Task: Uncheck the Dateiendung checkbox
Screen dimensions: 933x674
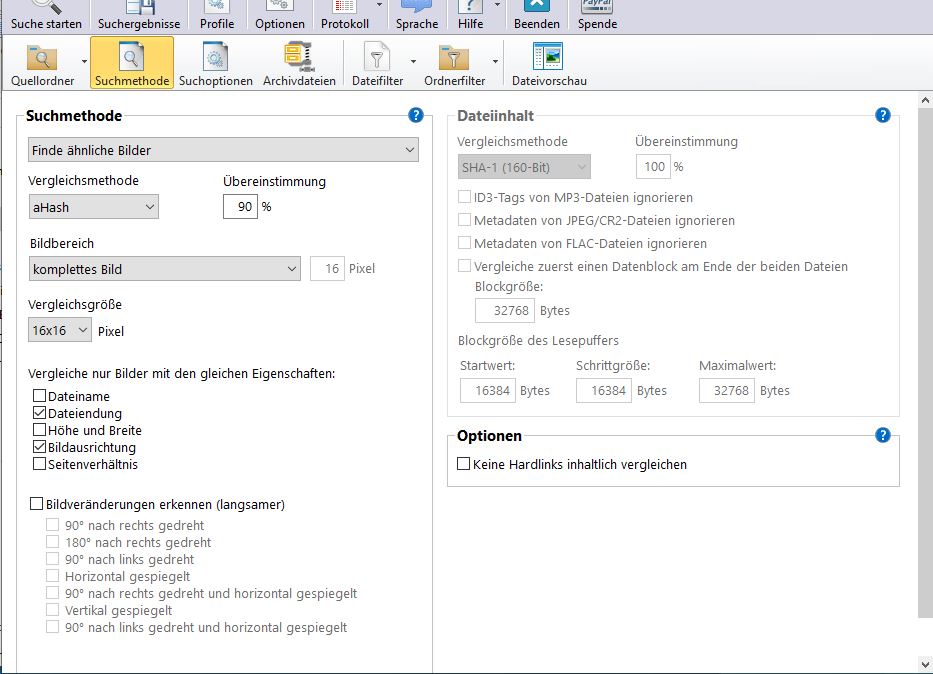Action: pos(40,414)
